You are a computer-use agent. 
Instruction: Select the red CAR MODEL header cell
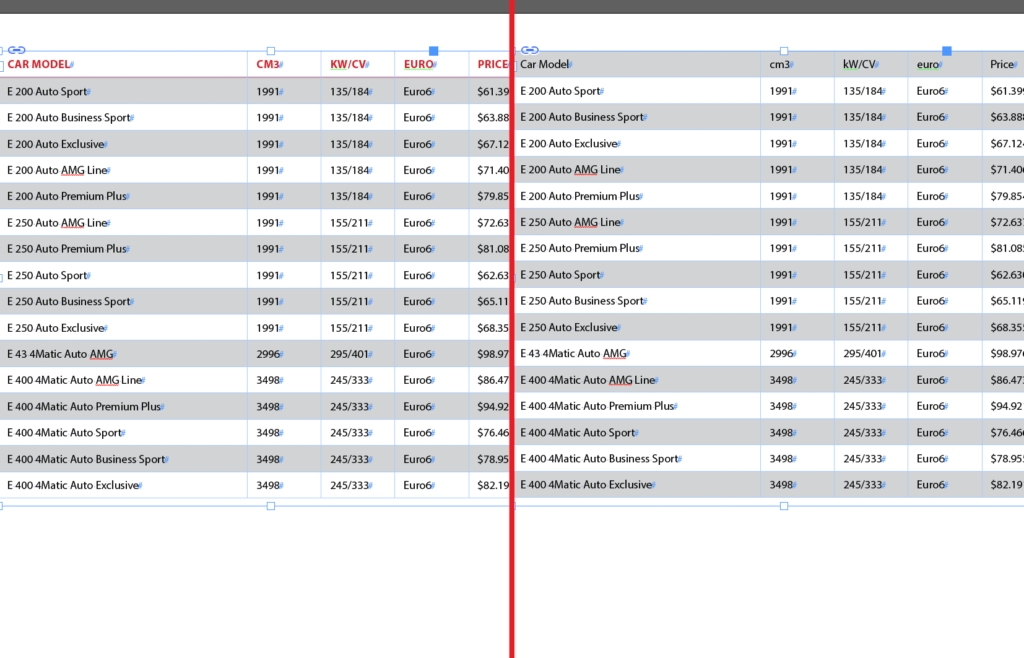pyautogui.click(x=39, y=64)
